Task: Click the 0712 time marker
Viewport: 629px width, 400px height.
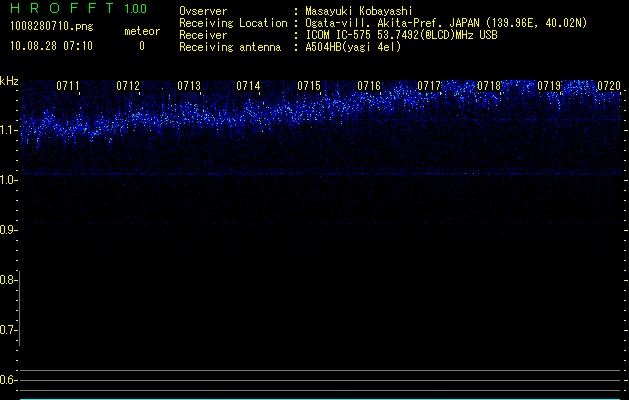Action: click(x=128, y=86)
